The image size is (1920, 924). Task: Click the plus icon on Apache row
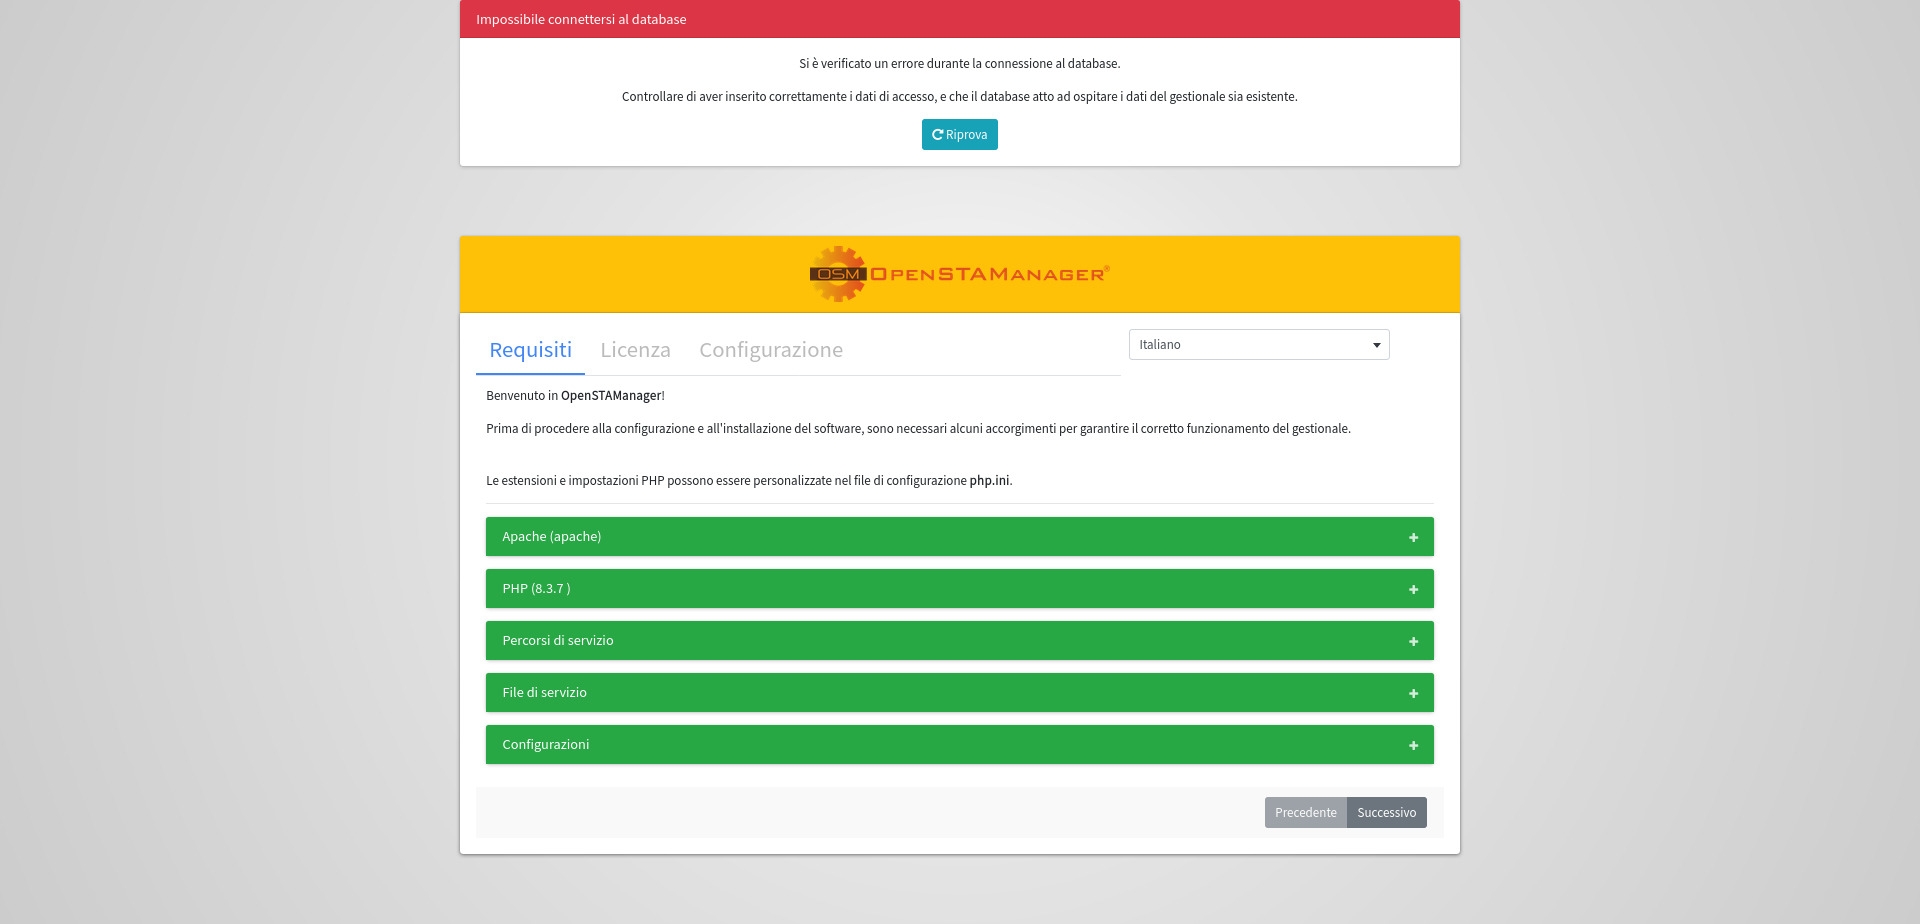click(1413, 538)
